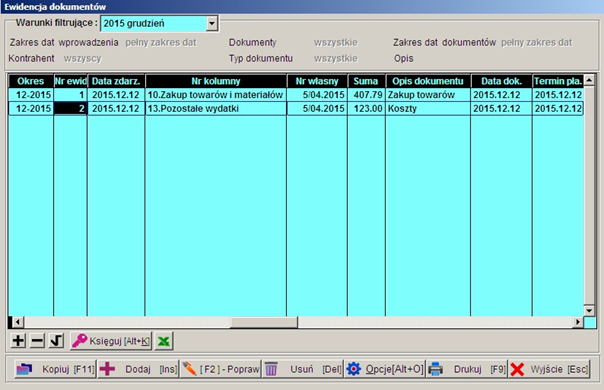
Task: Click the horizontal scrollbar's left arrow
Action: pyautogui.click(x=17, y=322)
